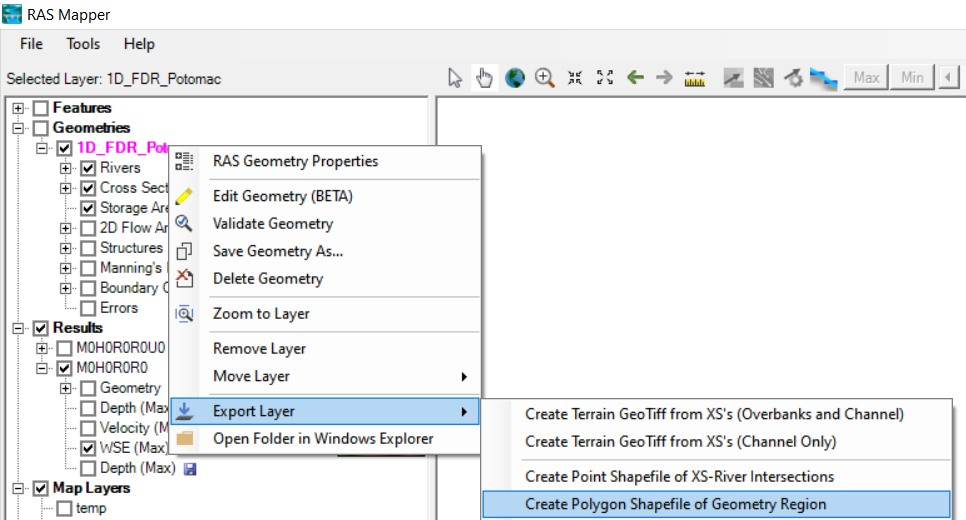Uncheck the 1D_FDR_Potomac geometry checkbox
Viewport: 966px width, 520px height.
(64, 148)
